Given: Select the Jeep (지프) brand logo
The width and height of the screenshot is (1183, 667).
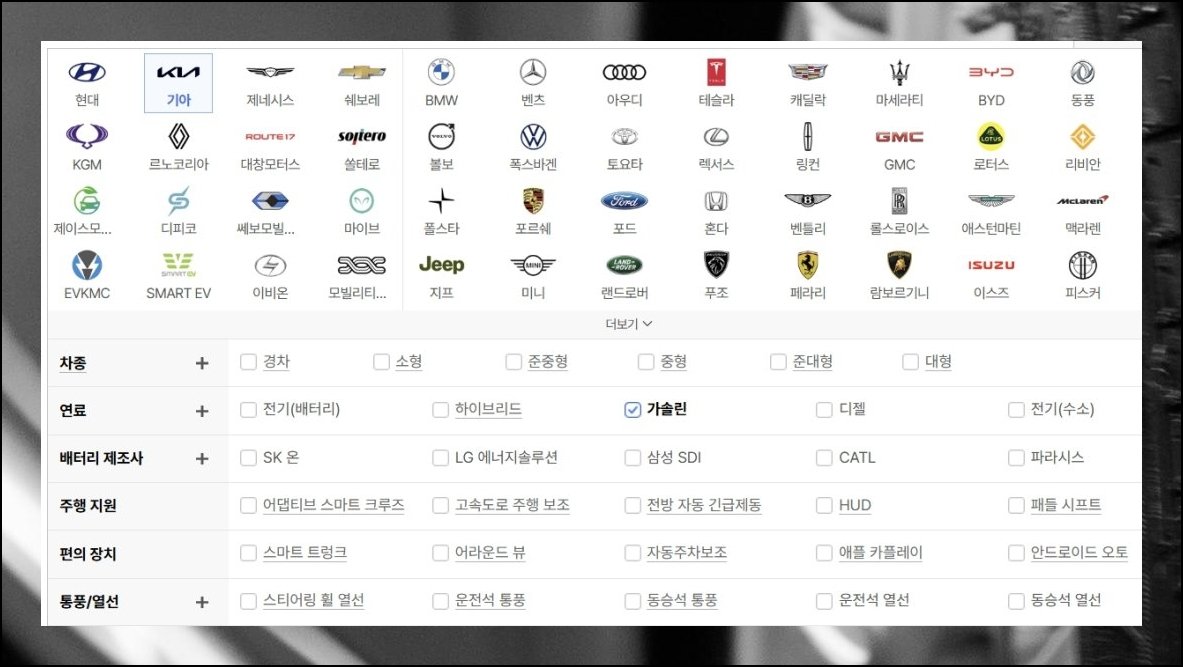Looking at the screenshot, I should point(441,265).
